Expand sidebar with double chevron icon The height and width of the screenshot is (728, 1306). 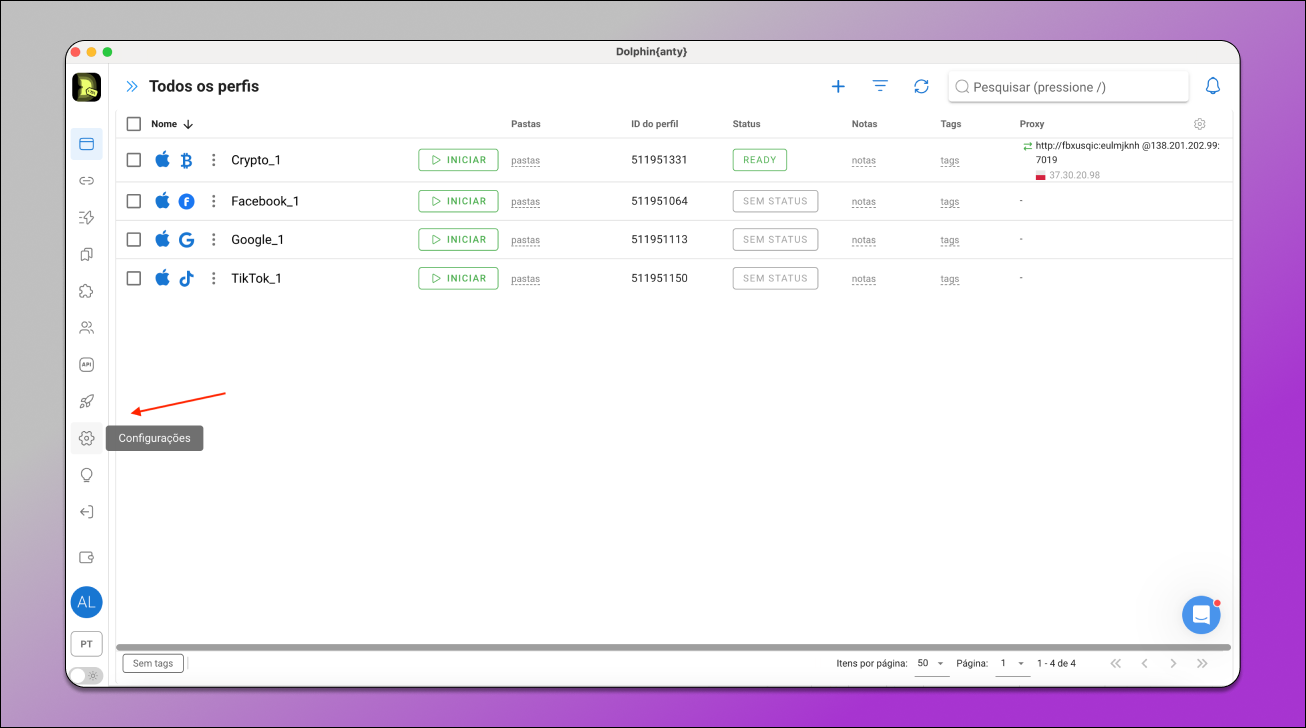131,87
